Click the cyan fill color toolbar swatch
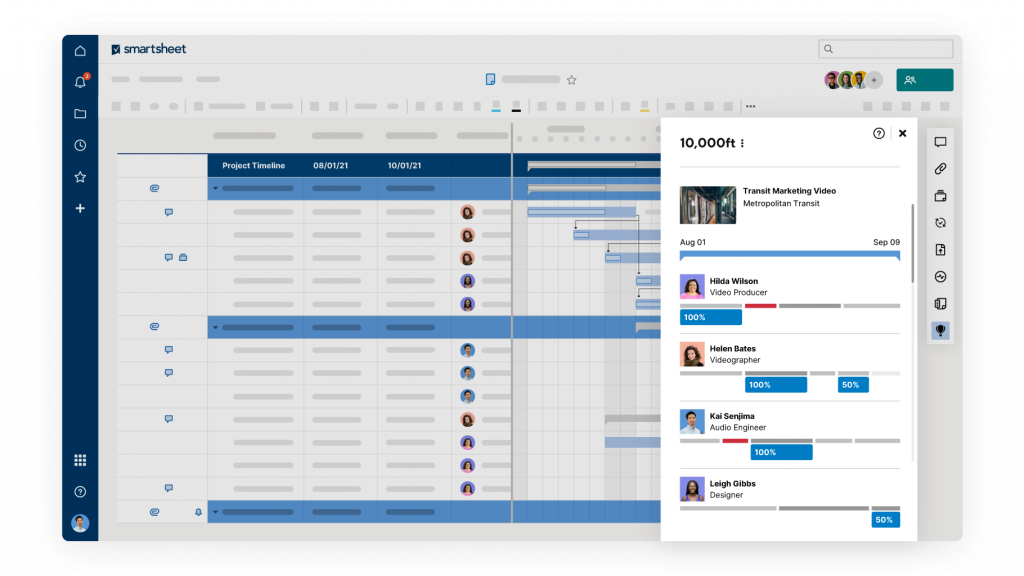Viewport: 1024px width, 576px height. [496, 106]
